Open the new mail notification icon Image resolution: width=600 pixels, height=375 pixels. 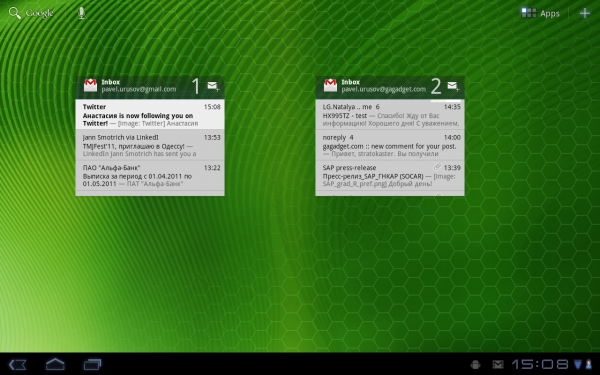pos(498,364)
